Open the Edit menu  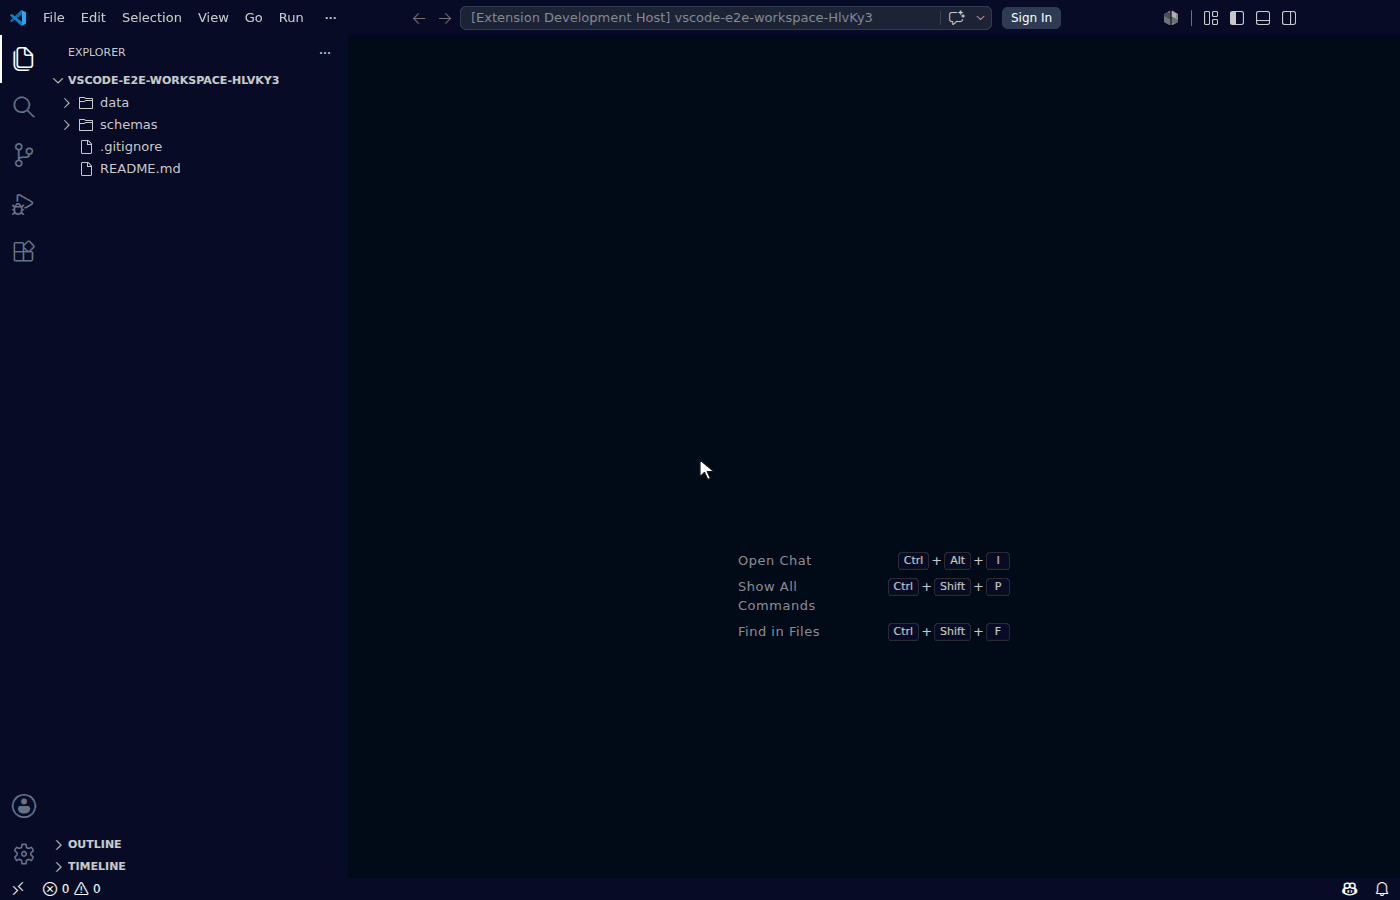click(x=93, y=18)
